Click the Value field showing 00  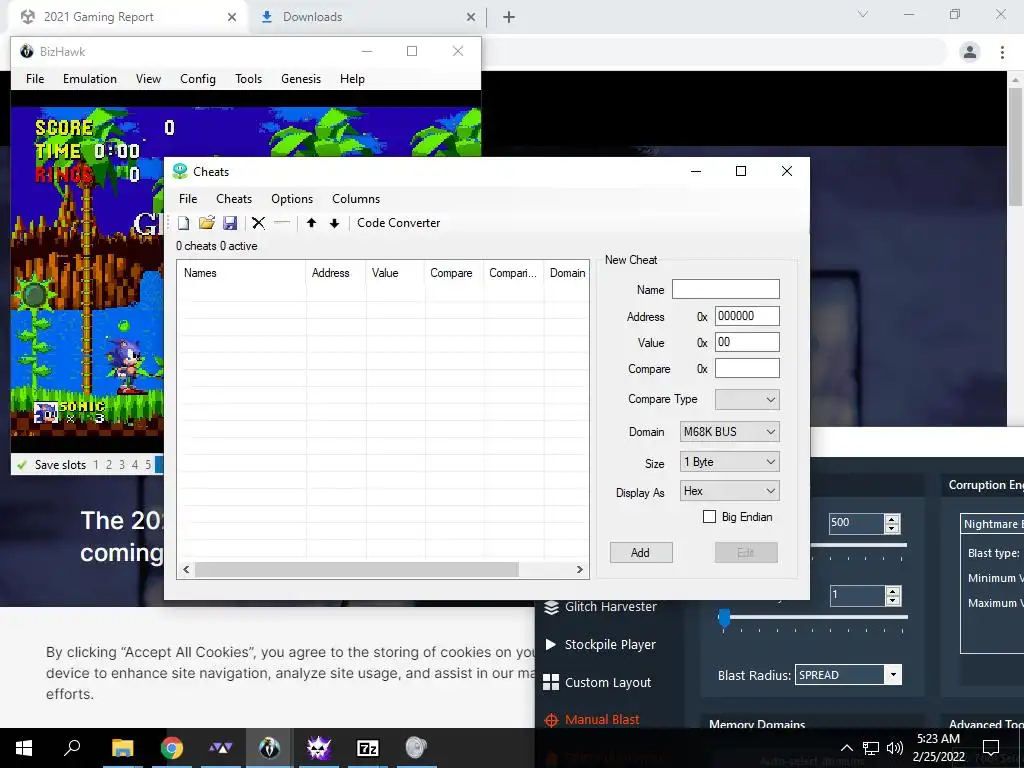(747, 342)
